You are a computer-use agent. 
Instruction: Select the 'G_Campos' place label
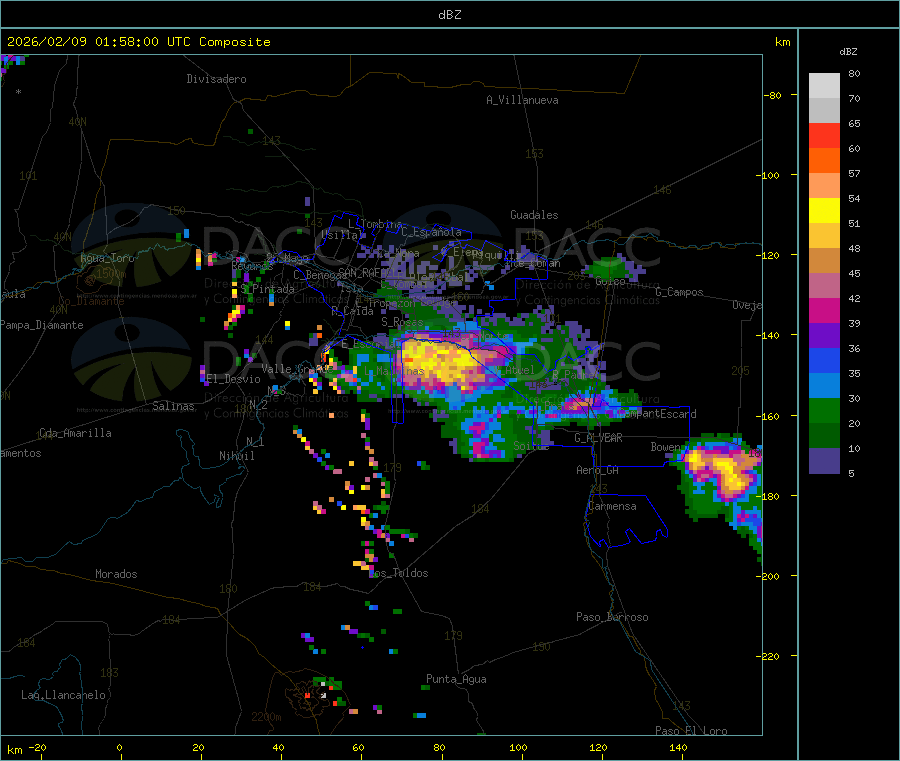point(680,292)
